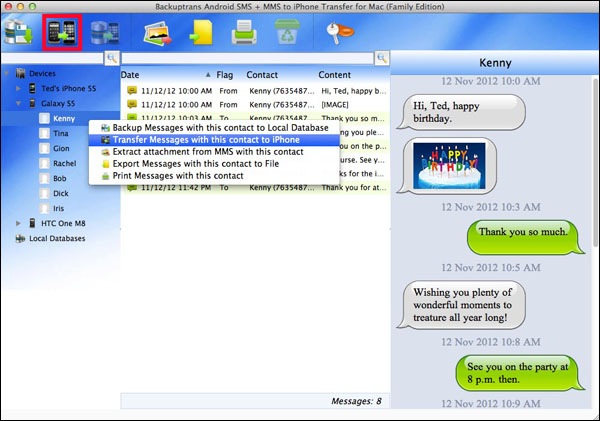This screenshot has height=421, width=600.
Task: Click the Print messages toolbar icon
Action: point(244,33)
